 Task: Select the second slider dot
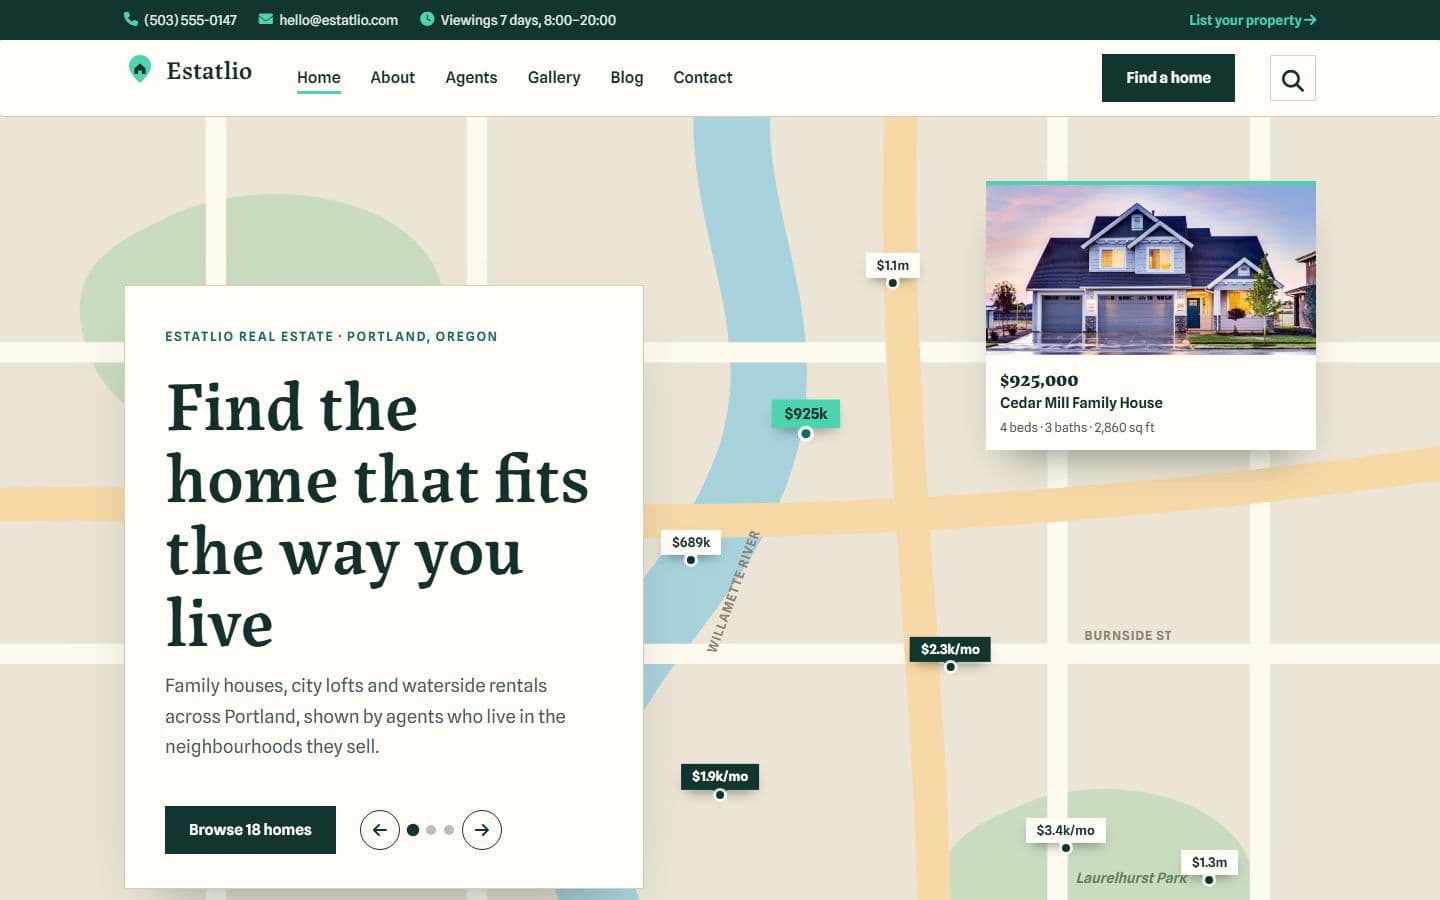coord(431,830)
